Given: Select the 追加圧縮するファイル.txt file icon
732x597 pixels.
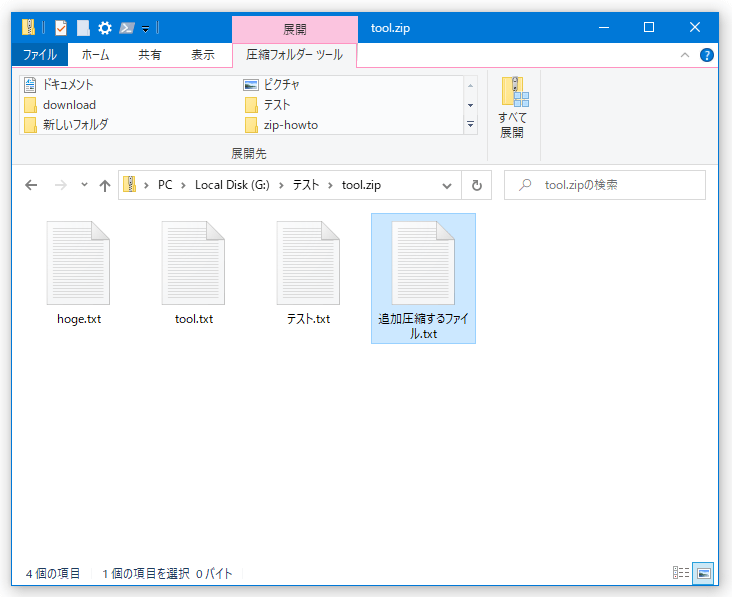Looking at the screenshot, I should (x=423, y=263).
